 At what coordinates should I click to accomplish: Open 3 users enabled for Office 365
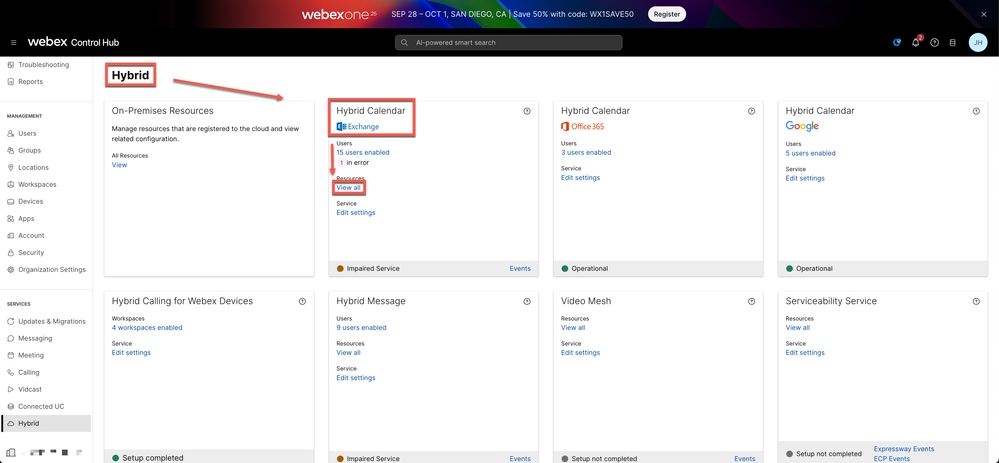586,153
